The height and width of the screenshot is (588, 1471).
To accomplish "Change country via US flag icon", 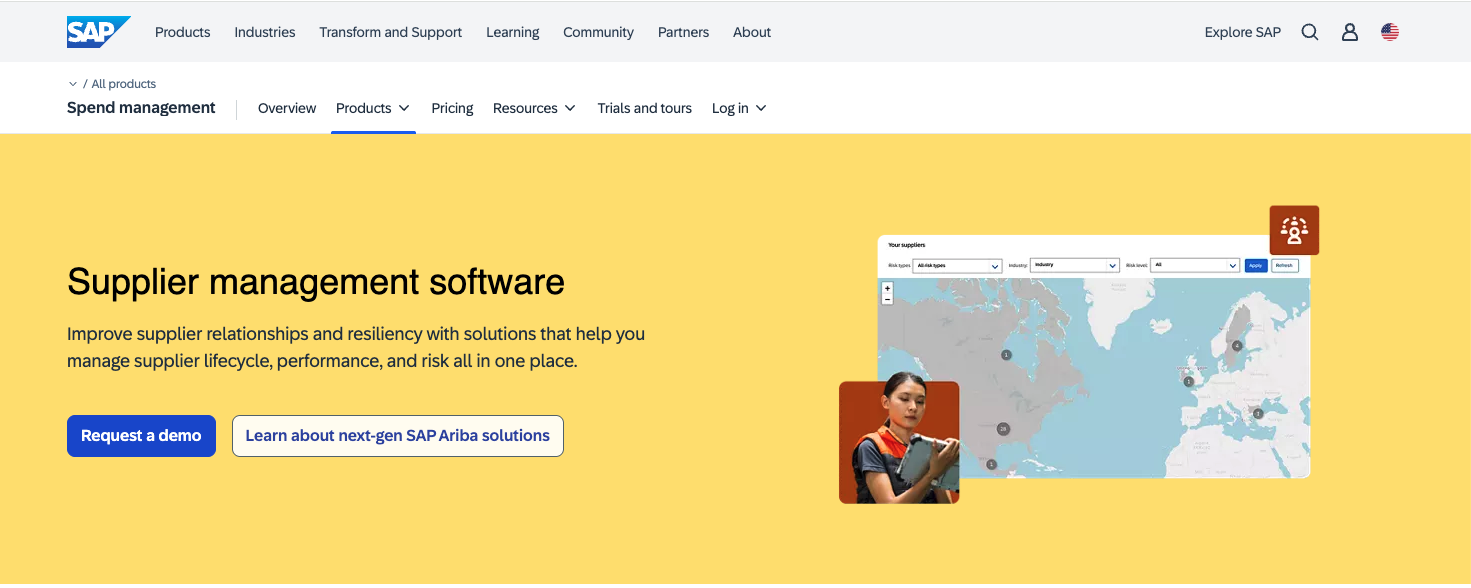I will click(1390, 32).
